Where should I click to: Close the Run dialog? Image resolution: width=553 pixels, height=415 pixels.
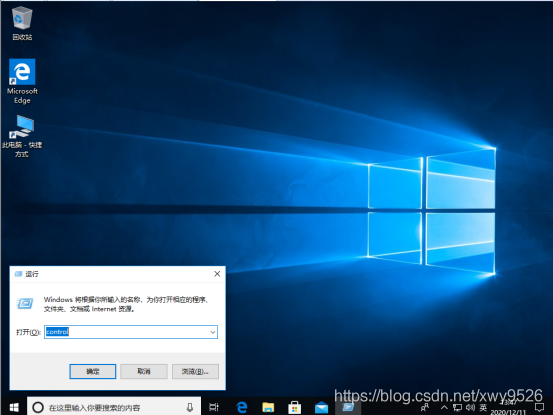217,274
